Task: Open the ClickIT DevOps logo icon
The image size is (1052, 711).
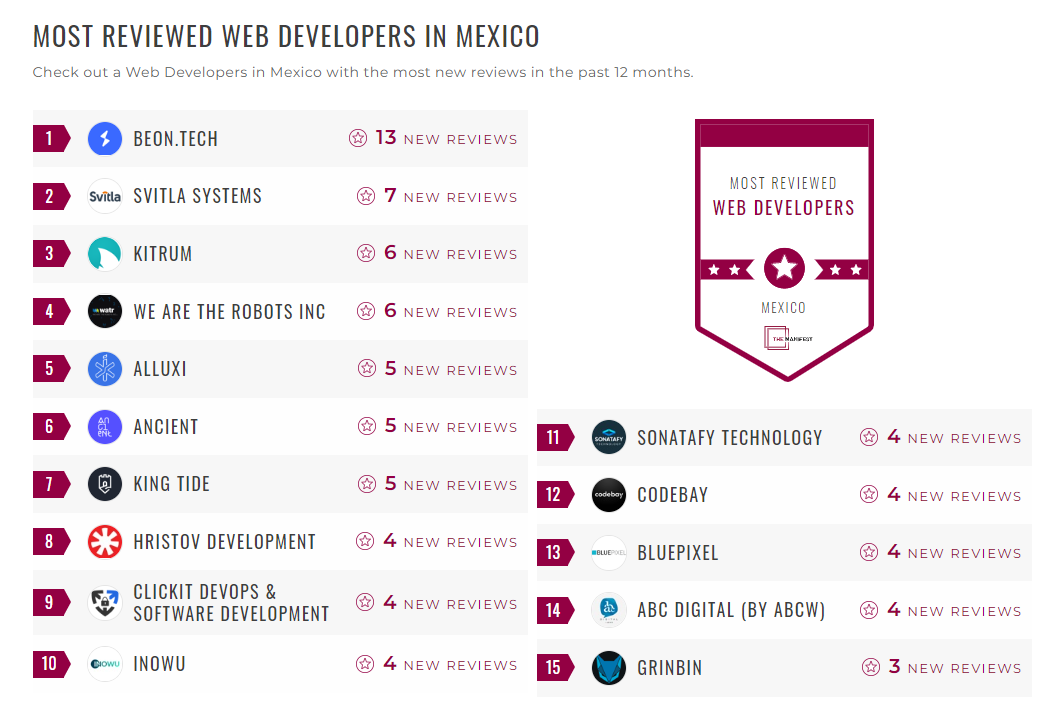Action: pyautogui.click(x=105, y=602)
